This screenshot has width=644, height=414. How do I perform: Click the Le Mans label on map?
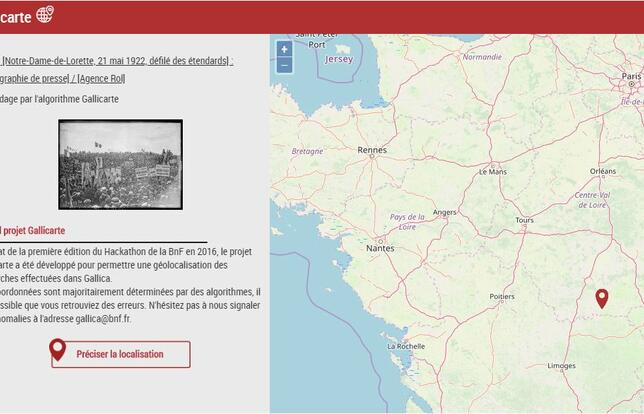coord(493,172)
